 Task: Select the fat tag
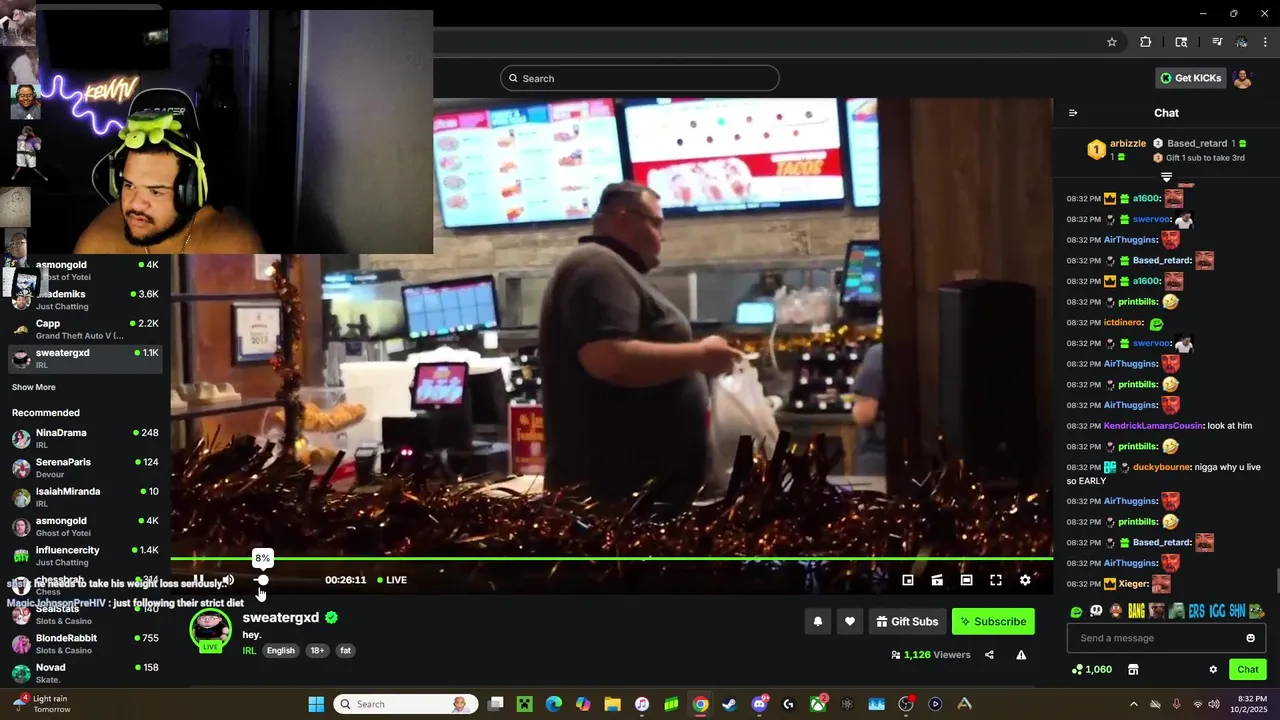(345, 650)
